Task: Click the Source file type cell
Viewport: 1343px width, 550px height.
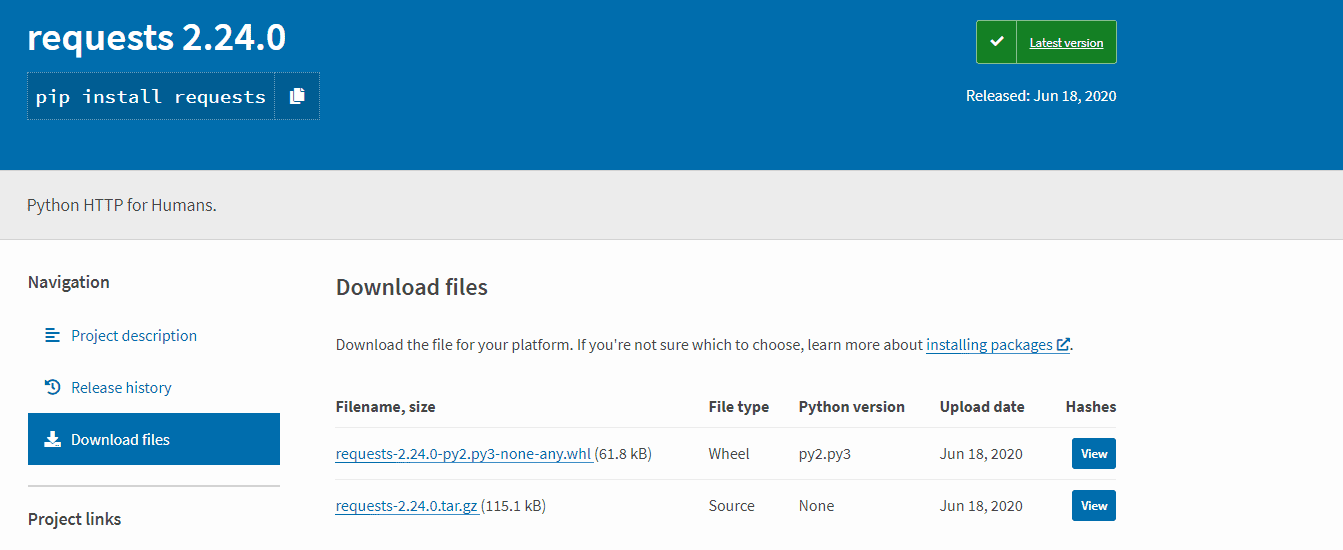Action: click(732, 506)
